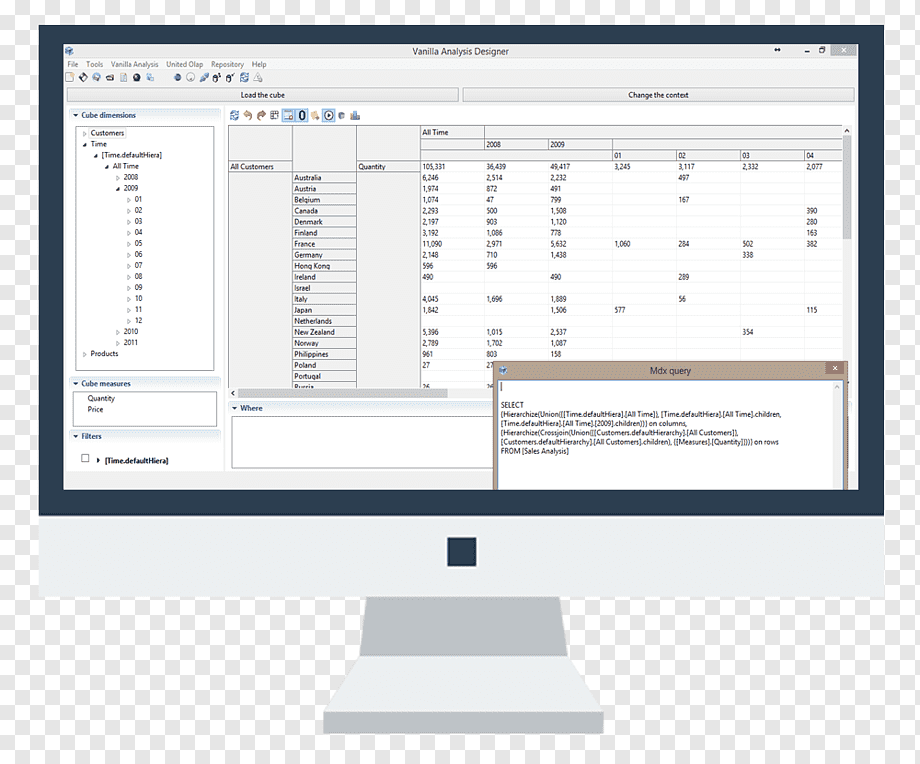920x764 pixels.
Task: Collapse the Filters section
Action: (76, 436)
